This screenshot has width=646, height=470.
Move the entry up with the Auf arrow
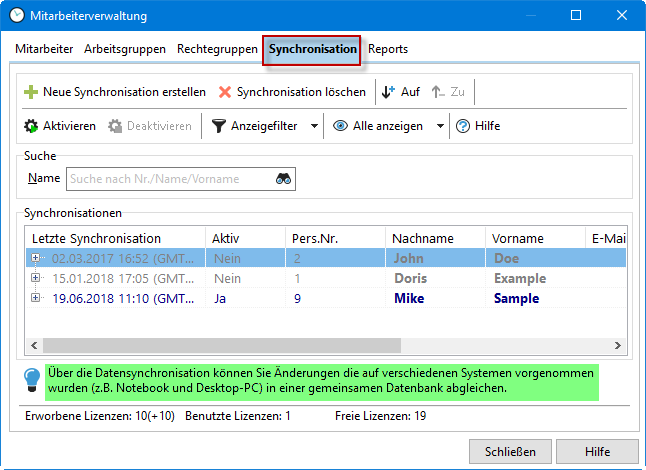click(390, 92)
